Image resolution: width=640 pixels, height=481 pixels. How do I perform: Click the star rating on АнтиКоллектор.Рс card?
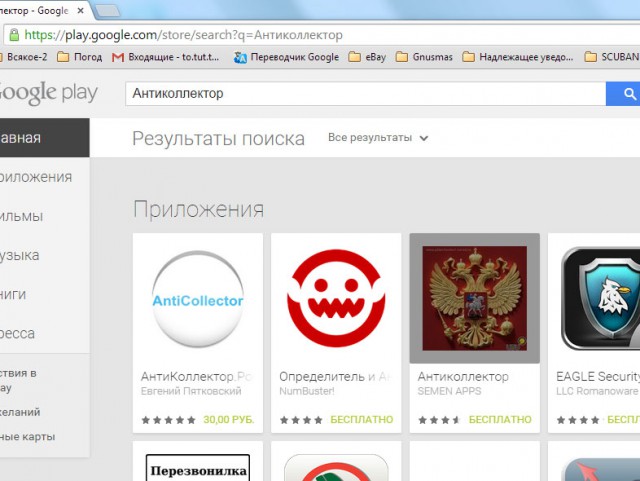tap(168, 420)
